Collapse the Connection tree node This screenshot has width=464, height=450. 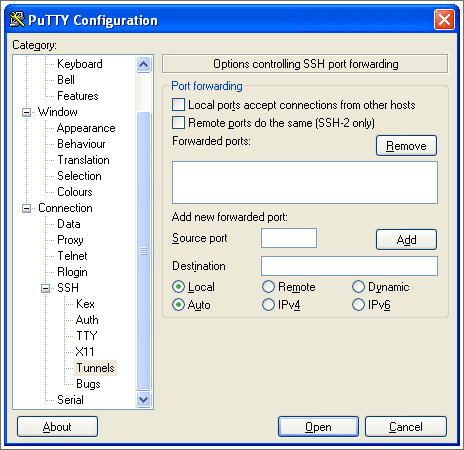click(x=26, y=208)
